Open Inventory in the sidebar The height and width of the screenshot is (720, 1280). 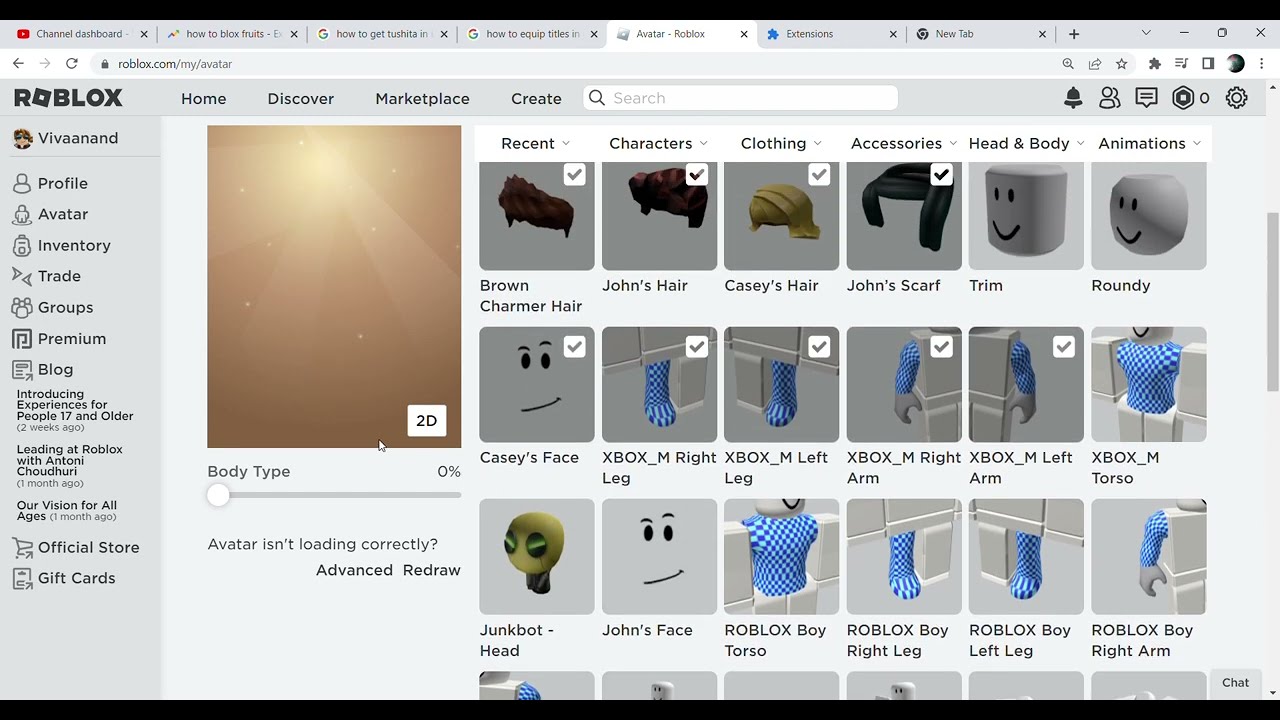click(74, 245)
